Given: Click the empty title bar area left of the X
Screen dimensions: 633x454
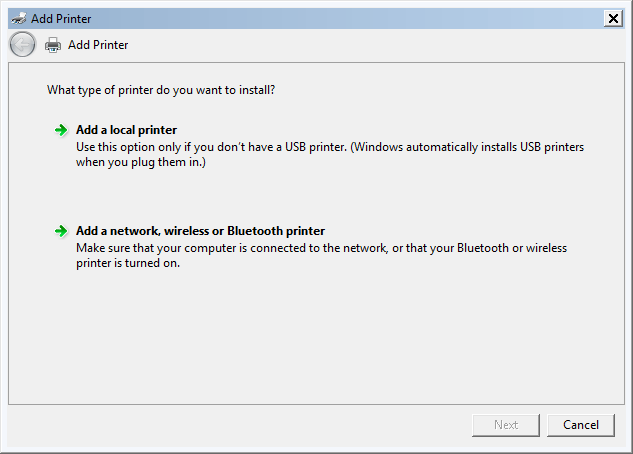Looking at the screenshot, I should pyautogui.click(x=347, y=19).
